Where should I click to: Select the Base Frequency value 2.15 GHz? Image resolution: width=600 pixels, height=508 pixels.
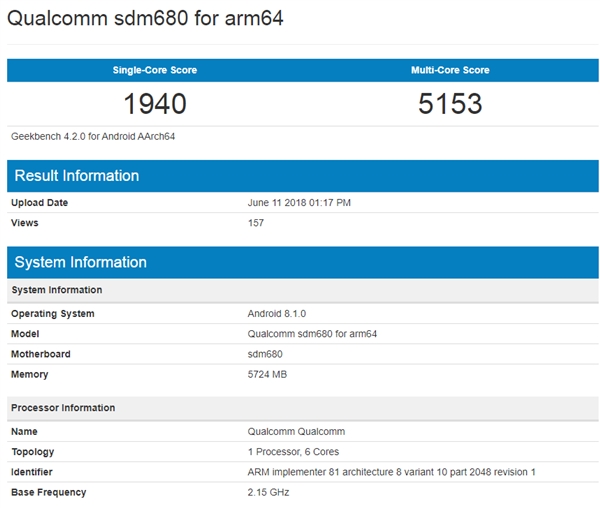(x=268, y=492)
